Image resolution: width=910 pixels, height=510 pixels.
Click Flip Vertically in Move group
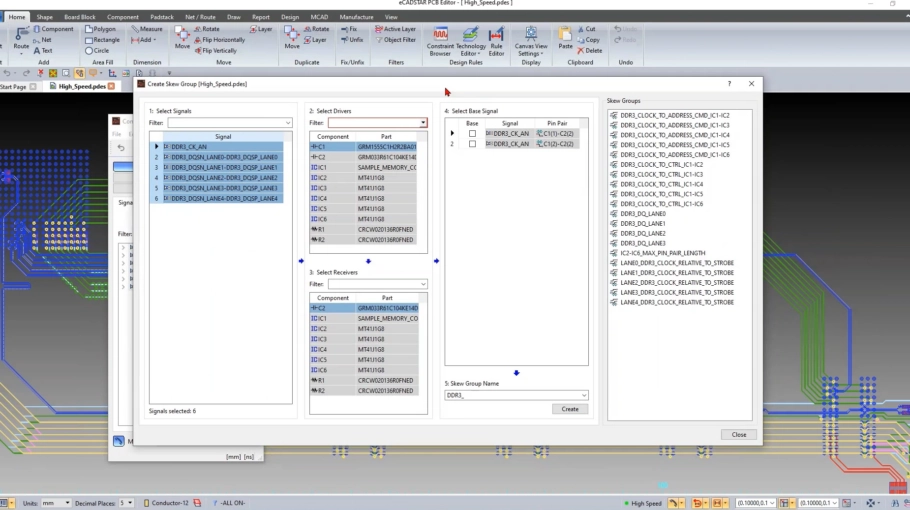coord(216,50)
